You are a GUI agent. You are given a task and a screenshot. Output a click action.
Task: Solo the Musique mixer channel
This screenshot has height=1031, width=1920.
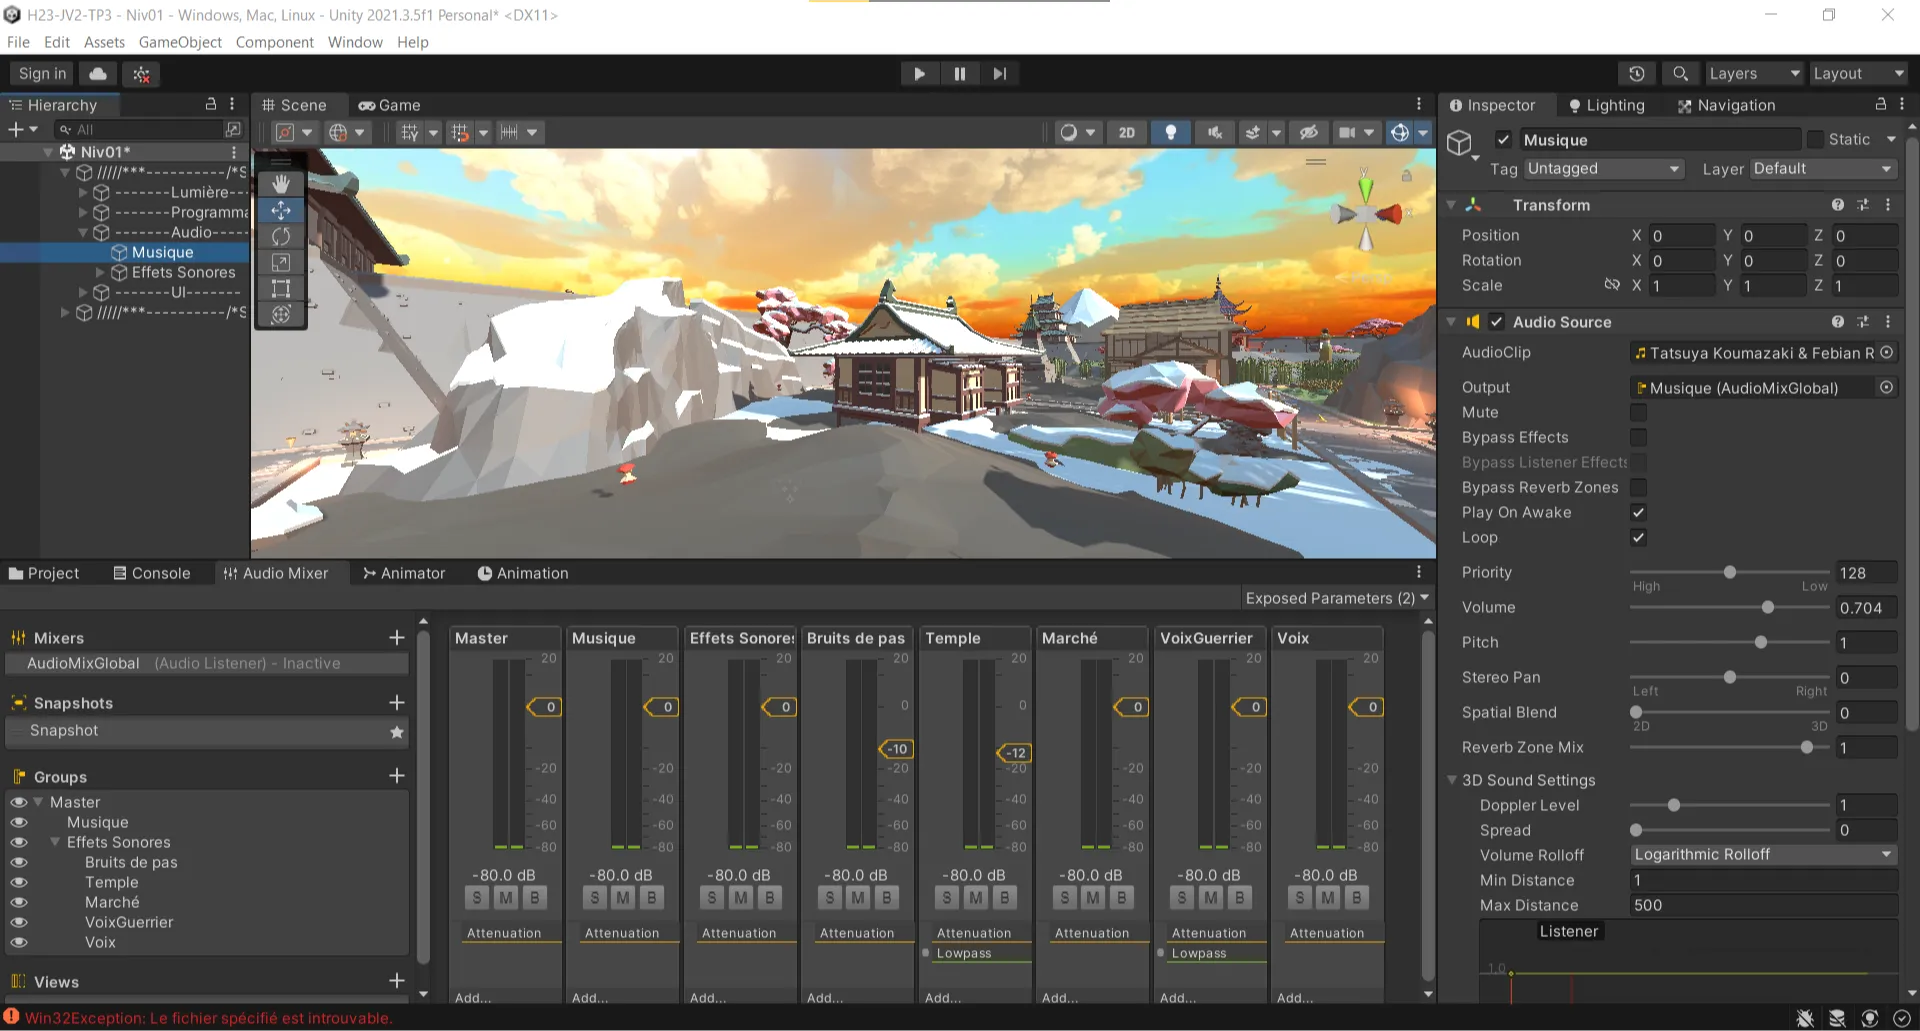(x=594, y=897)
